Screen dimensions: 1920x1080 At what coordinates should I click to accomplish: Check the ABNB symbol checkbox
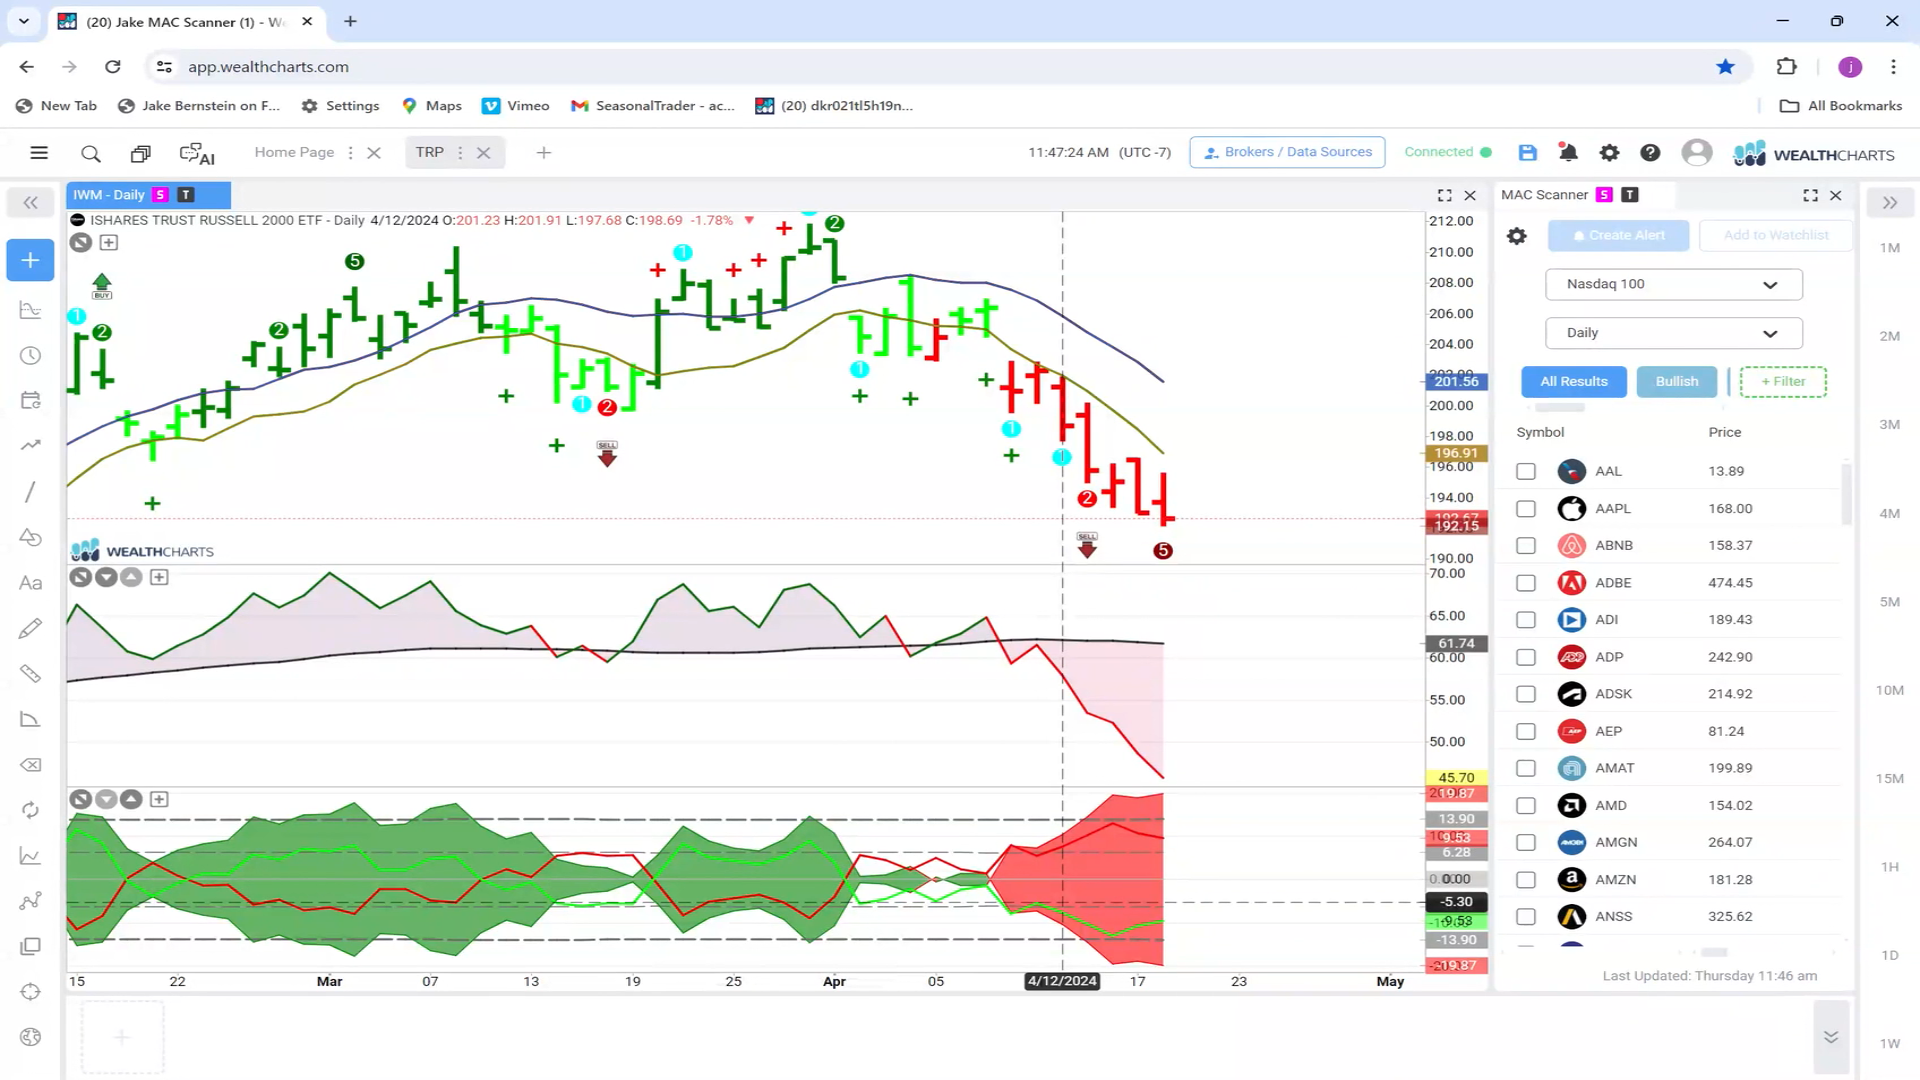click(1525, 546)
